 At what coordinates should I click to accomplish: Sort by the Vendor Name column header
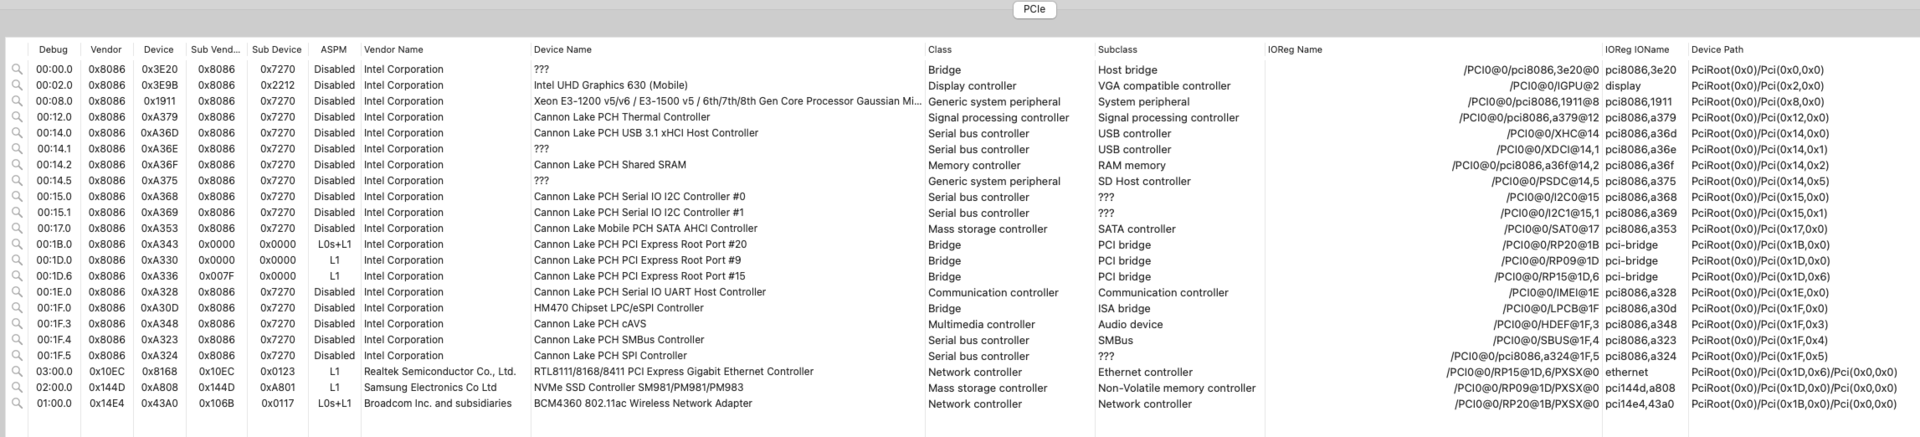click(393, 50)
